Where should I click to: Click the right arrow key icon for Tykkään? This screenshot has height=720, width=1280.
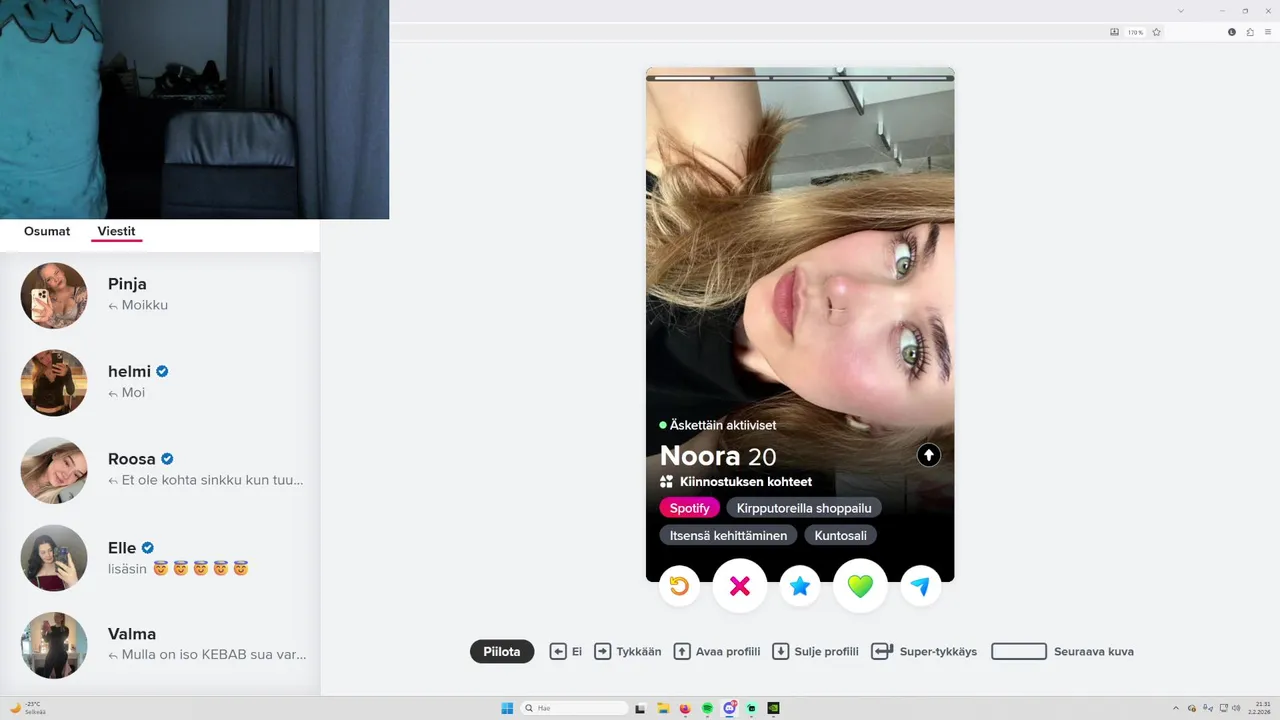coord(602,651)
